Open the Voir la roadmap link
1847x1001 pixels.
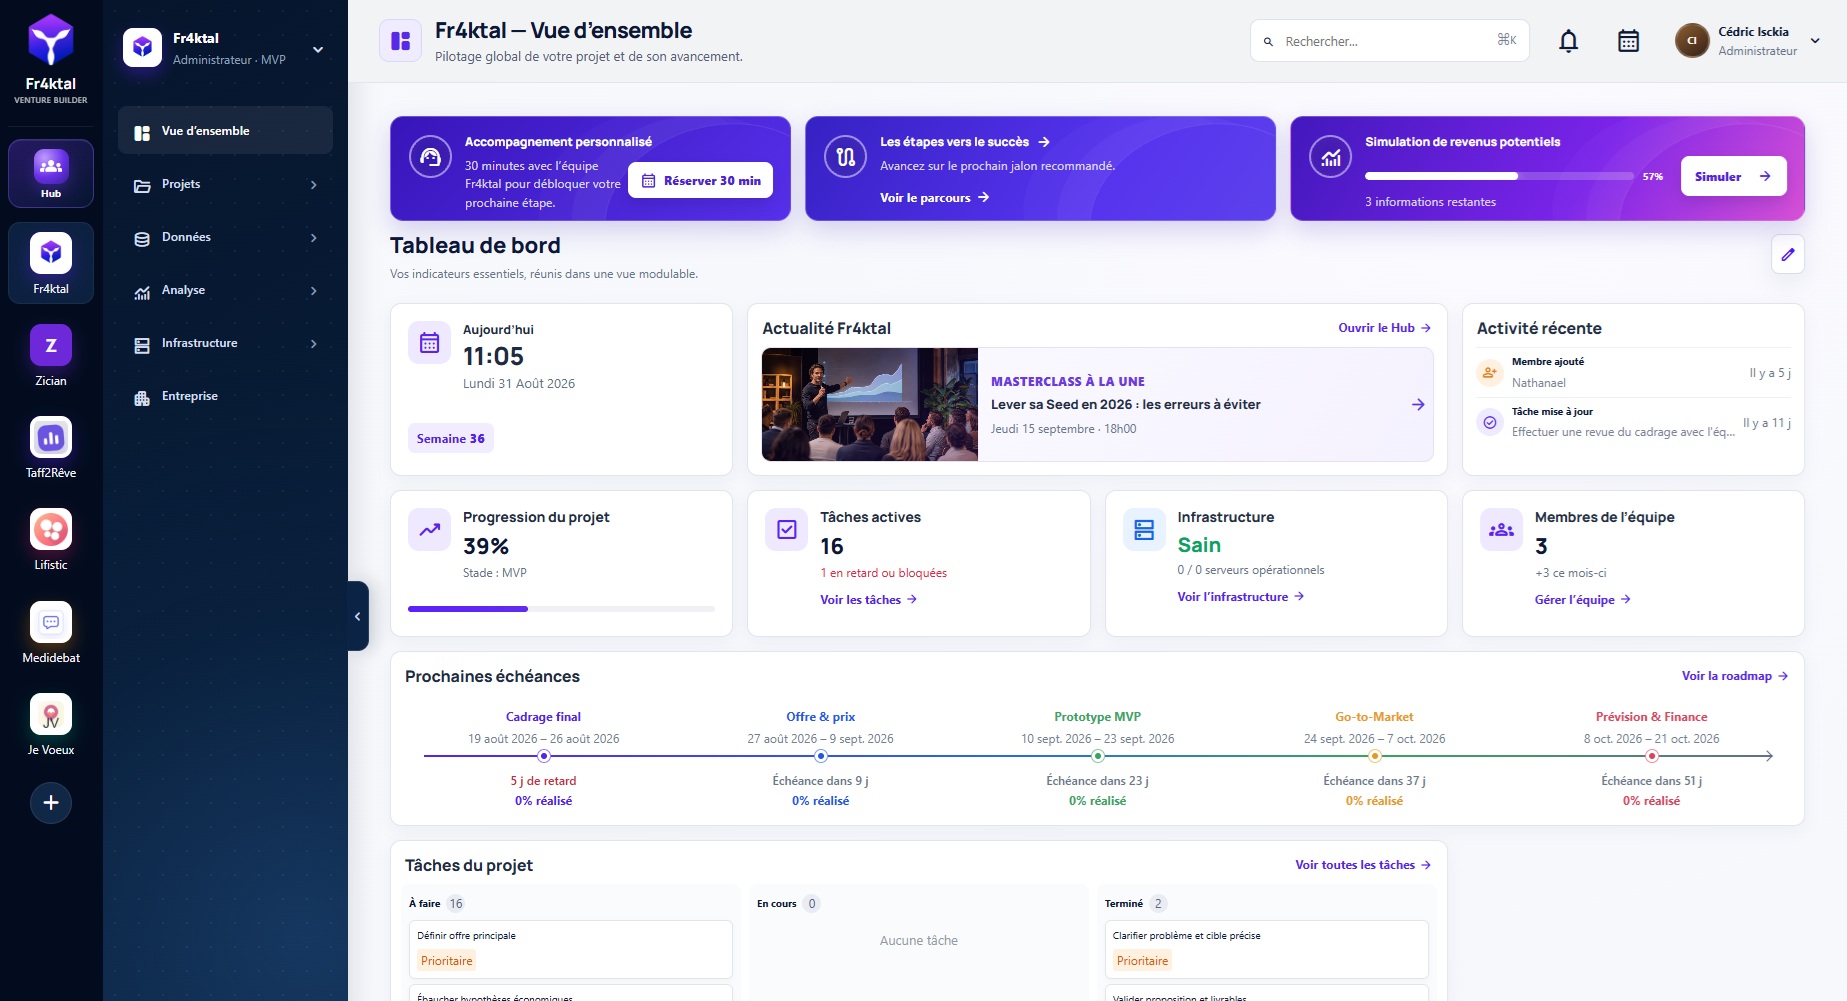click(1735, 676)
